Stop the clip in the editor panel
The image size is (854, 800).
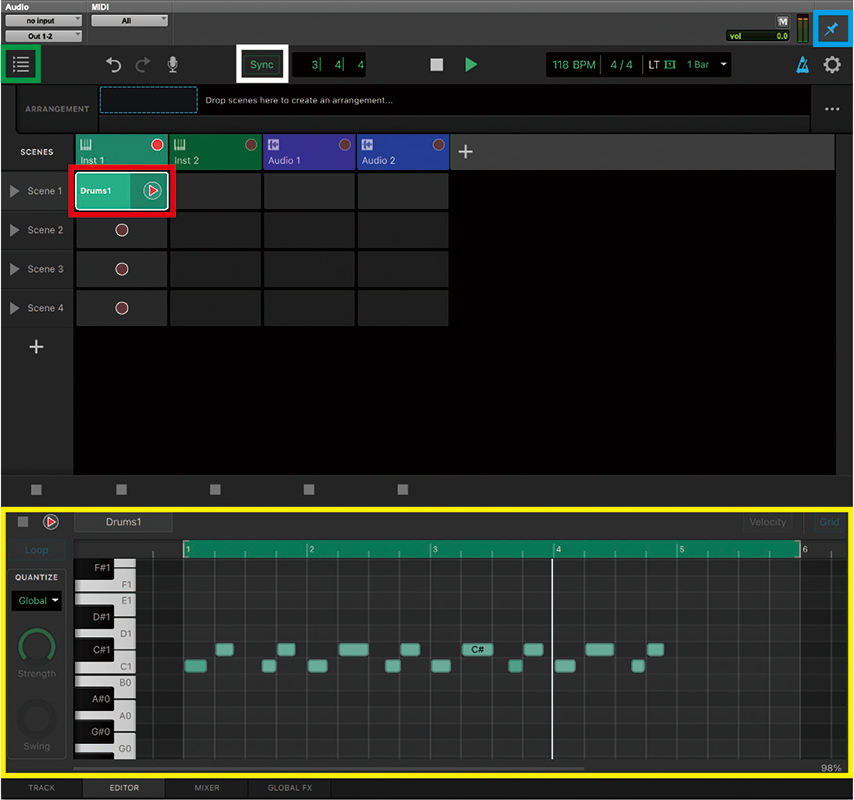point(23,522)
